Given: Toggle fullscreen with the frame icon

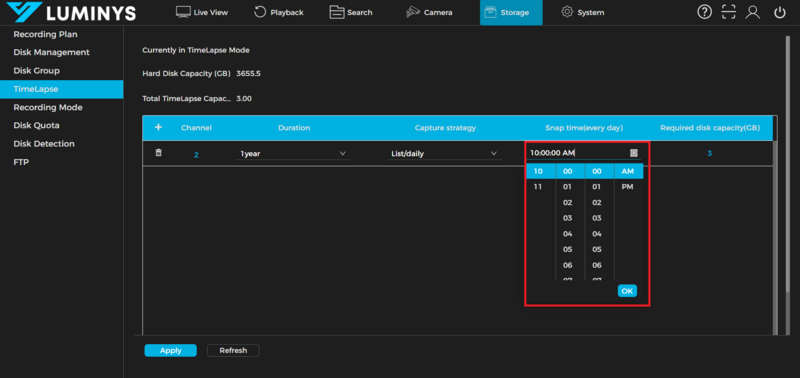Looking at the screenshot, I should 729,12.
